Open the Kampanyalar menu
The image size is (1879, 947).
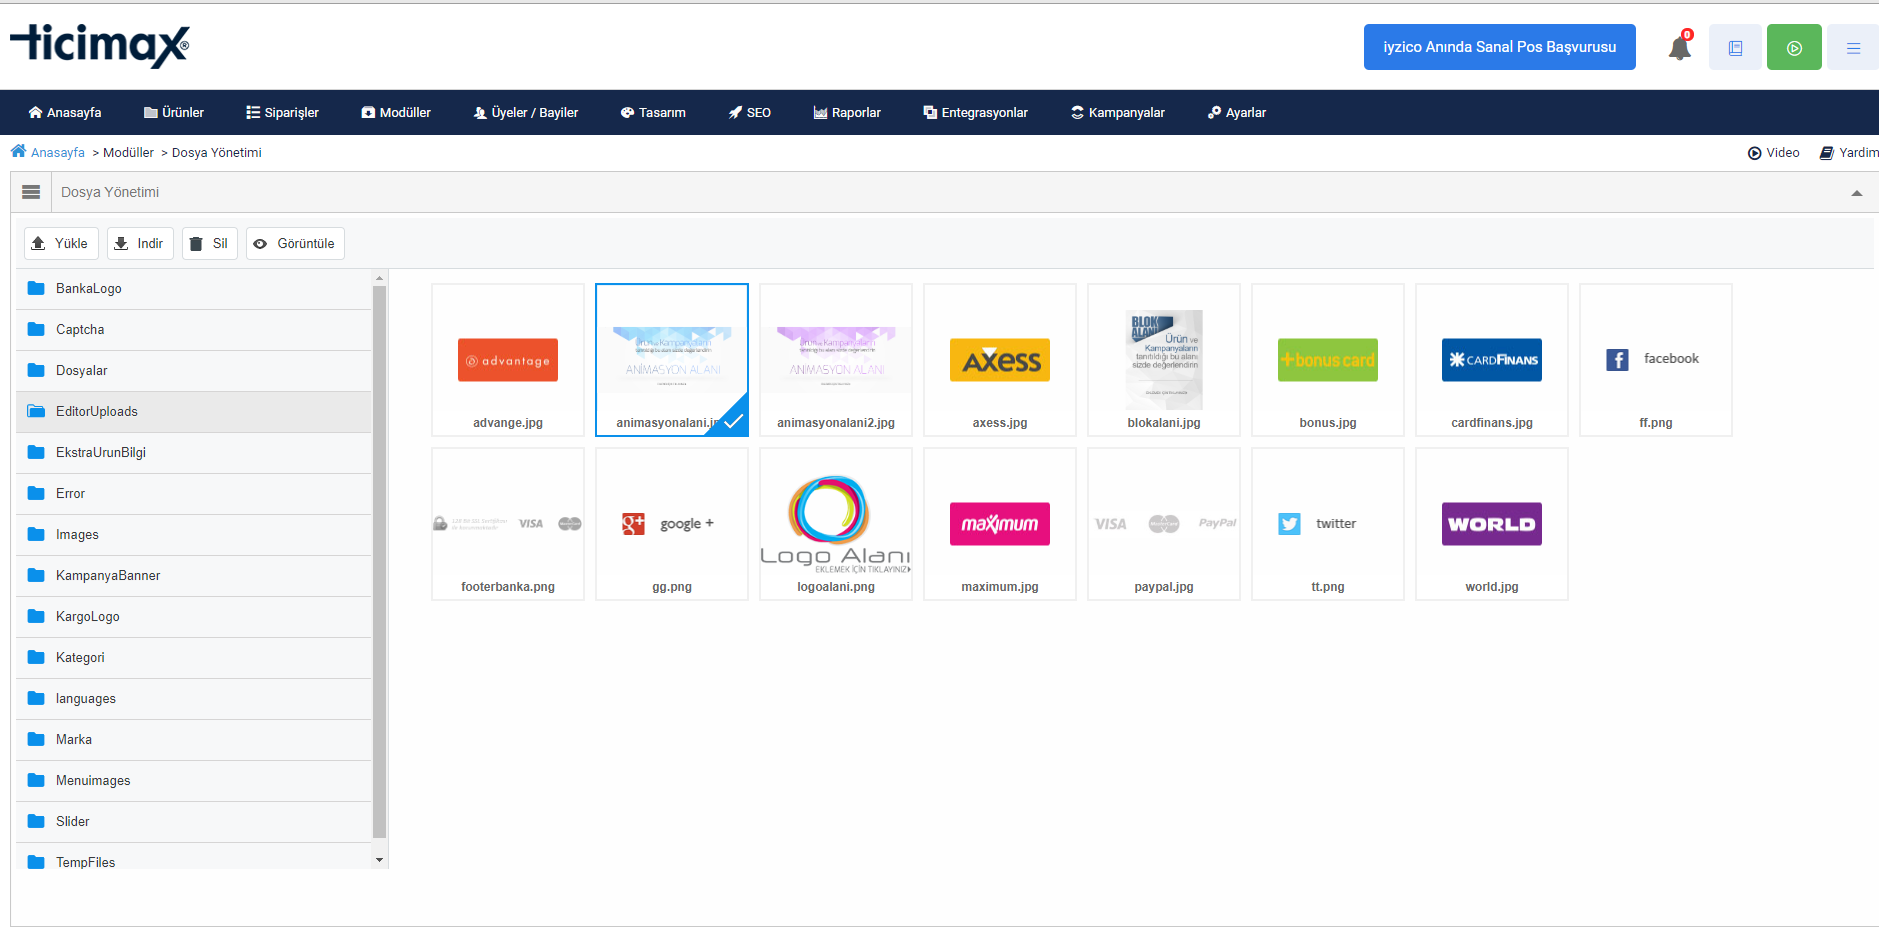[1118, 112]
